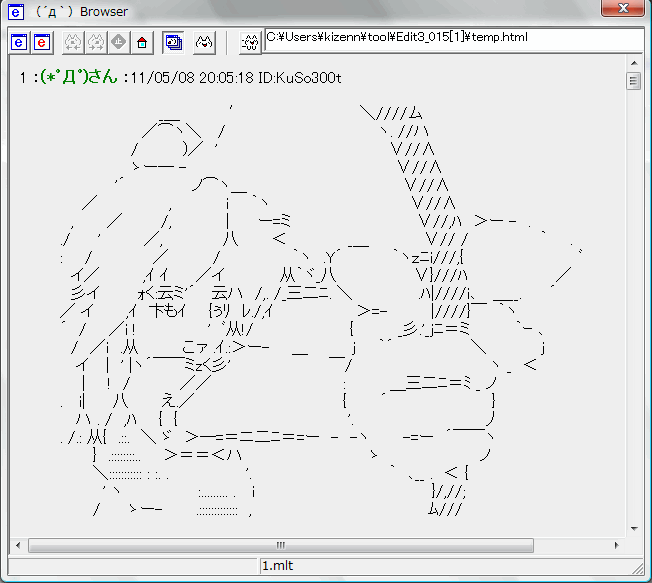Click the vertical scrollbar down arrow
The height and width of the screenshot is (583, 652).
point(634,529)
